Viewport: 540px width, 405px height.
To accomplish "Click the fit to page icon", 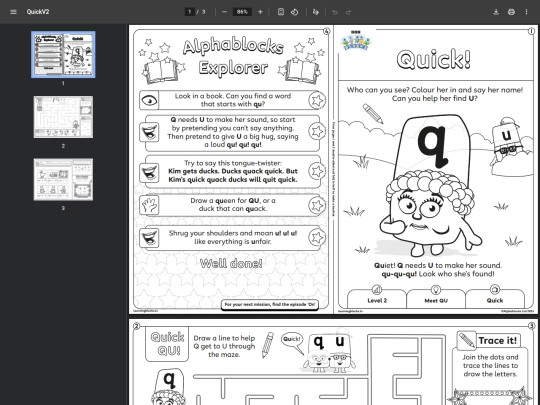I will click(x=281, y=12).
